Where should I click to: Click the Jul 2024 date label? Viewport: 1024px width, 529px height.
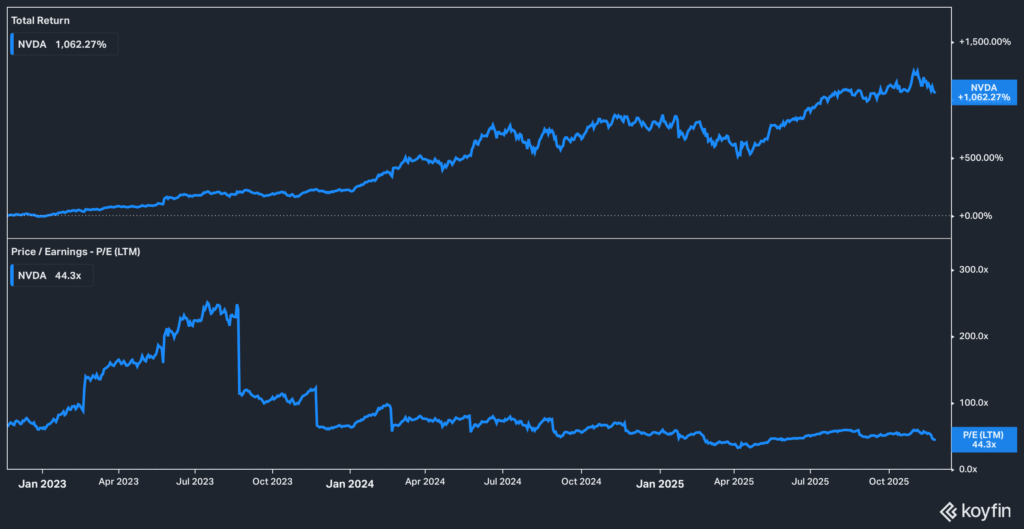[502, 484]
